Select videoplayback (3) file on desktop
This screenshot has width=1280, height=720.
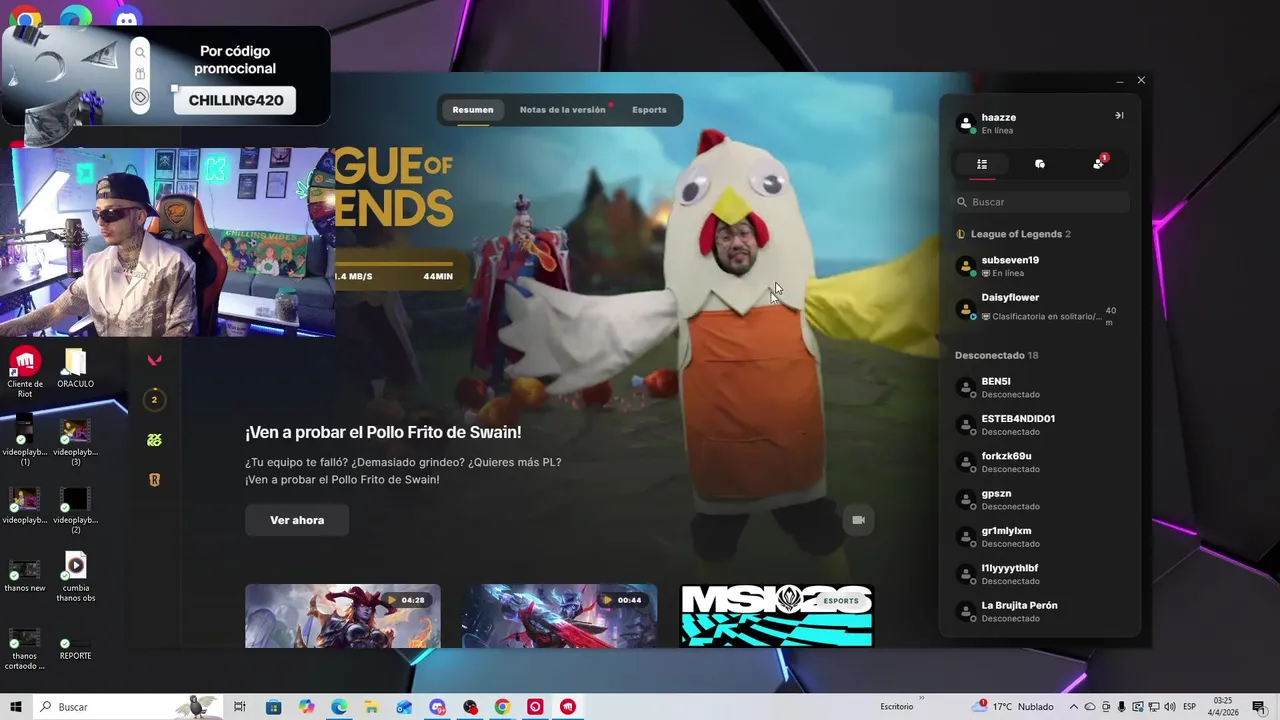click(x=76, y=440)
